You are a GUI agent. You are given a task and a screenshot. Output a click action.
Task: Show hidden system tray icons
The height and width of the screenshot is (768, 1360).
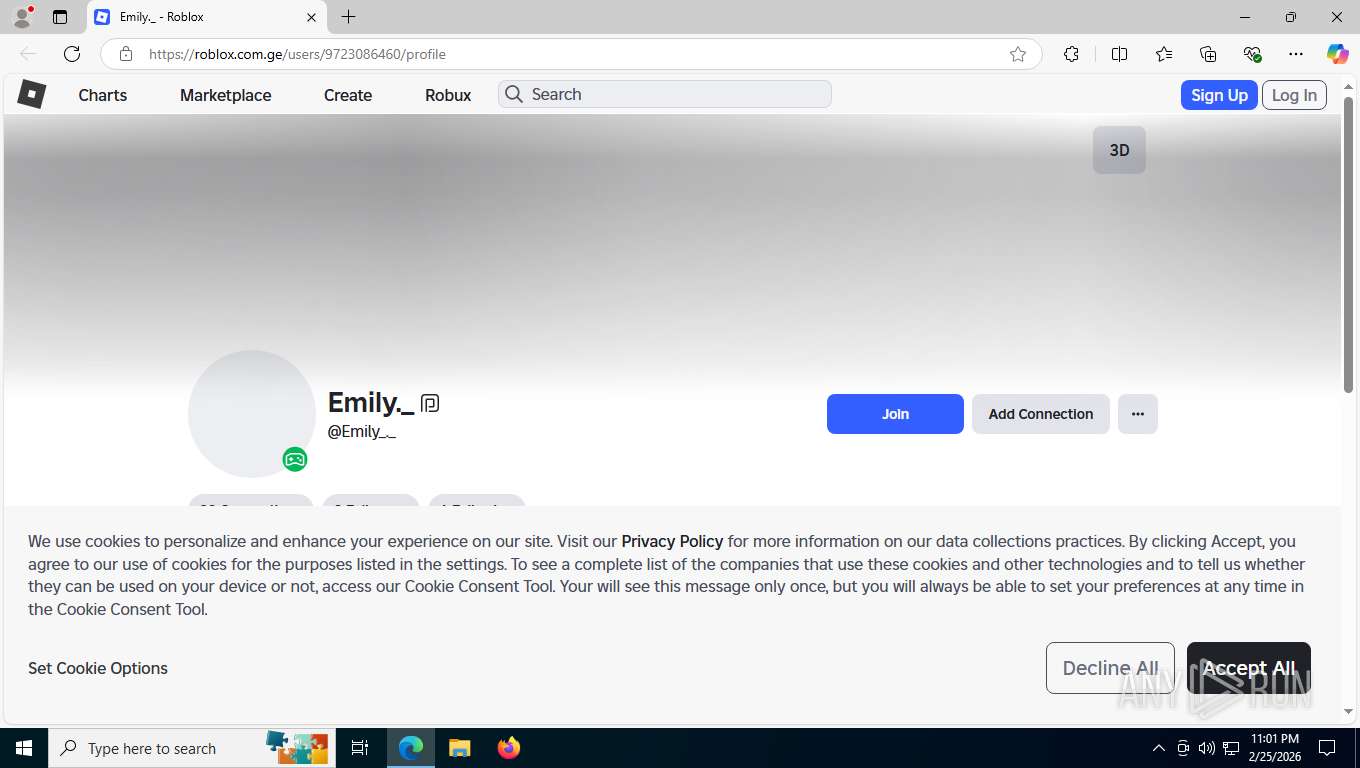point(1159,748)
